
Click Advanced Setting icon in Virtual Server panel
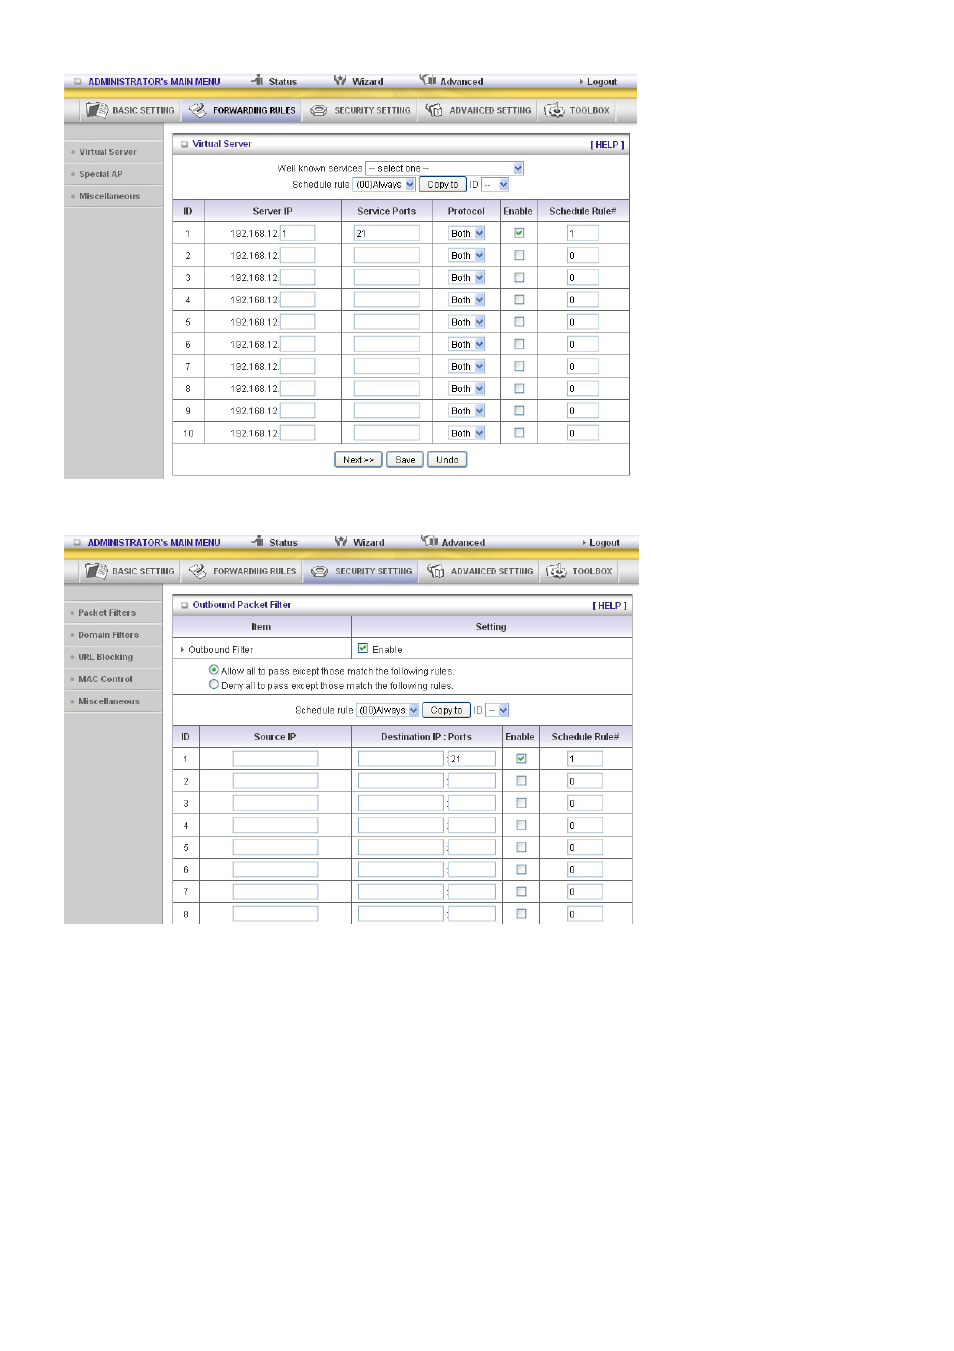tap(434, 110)
